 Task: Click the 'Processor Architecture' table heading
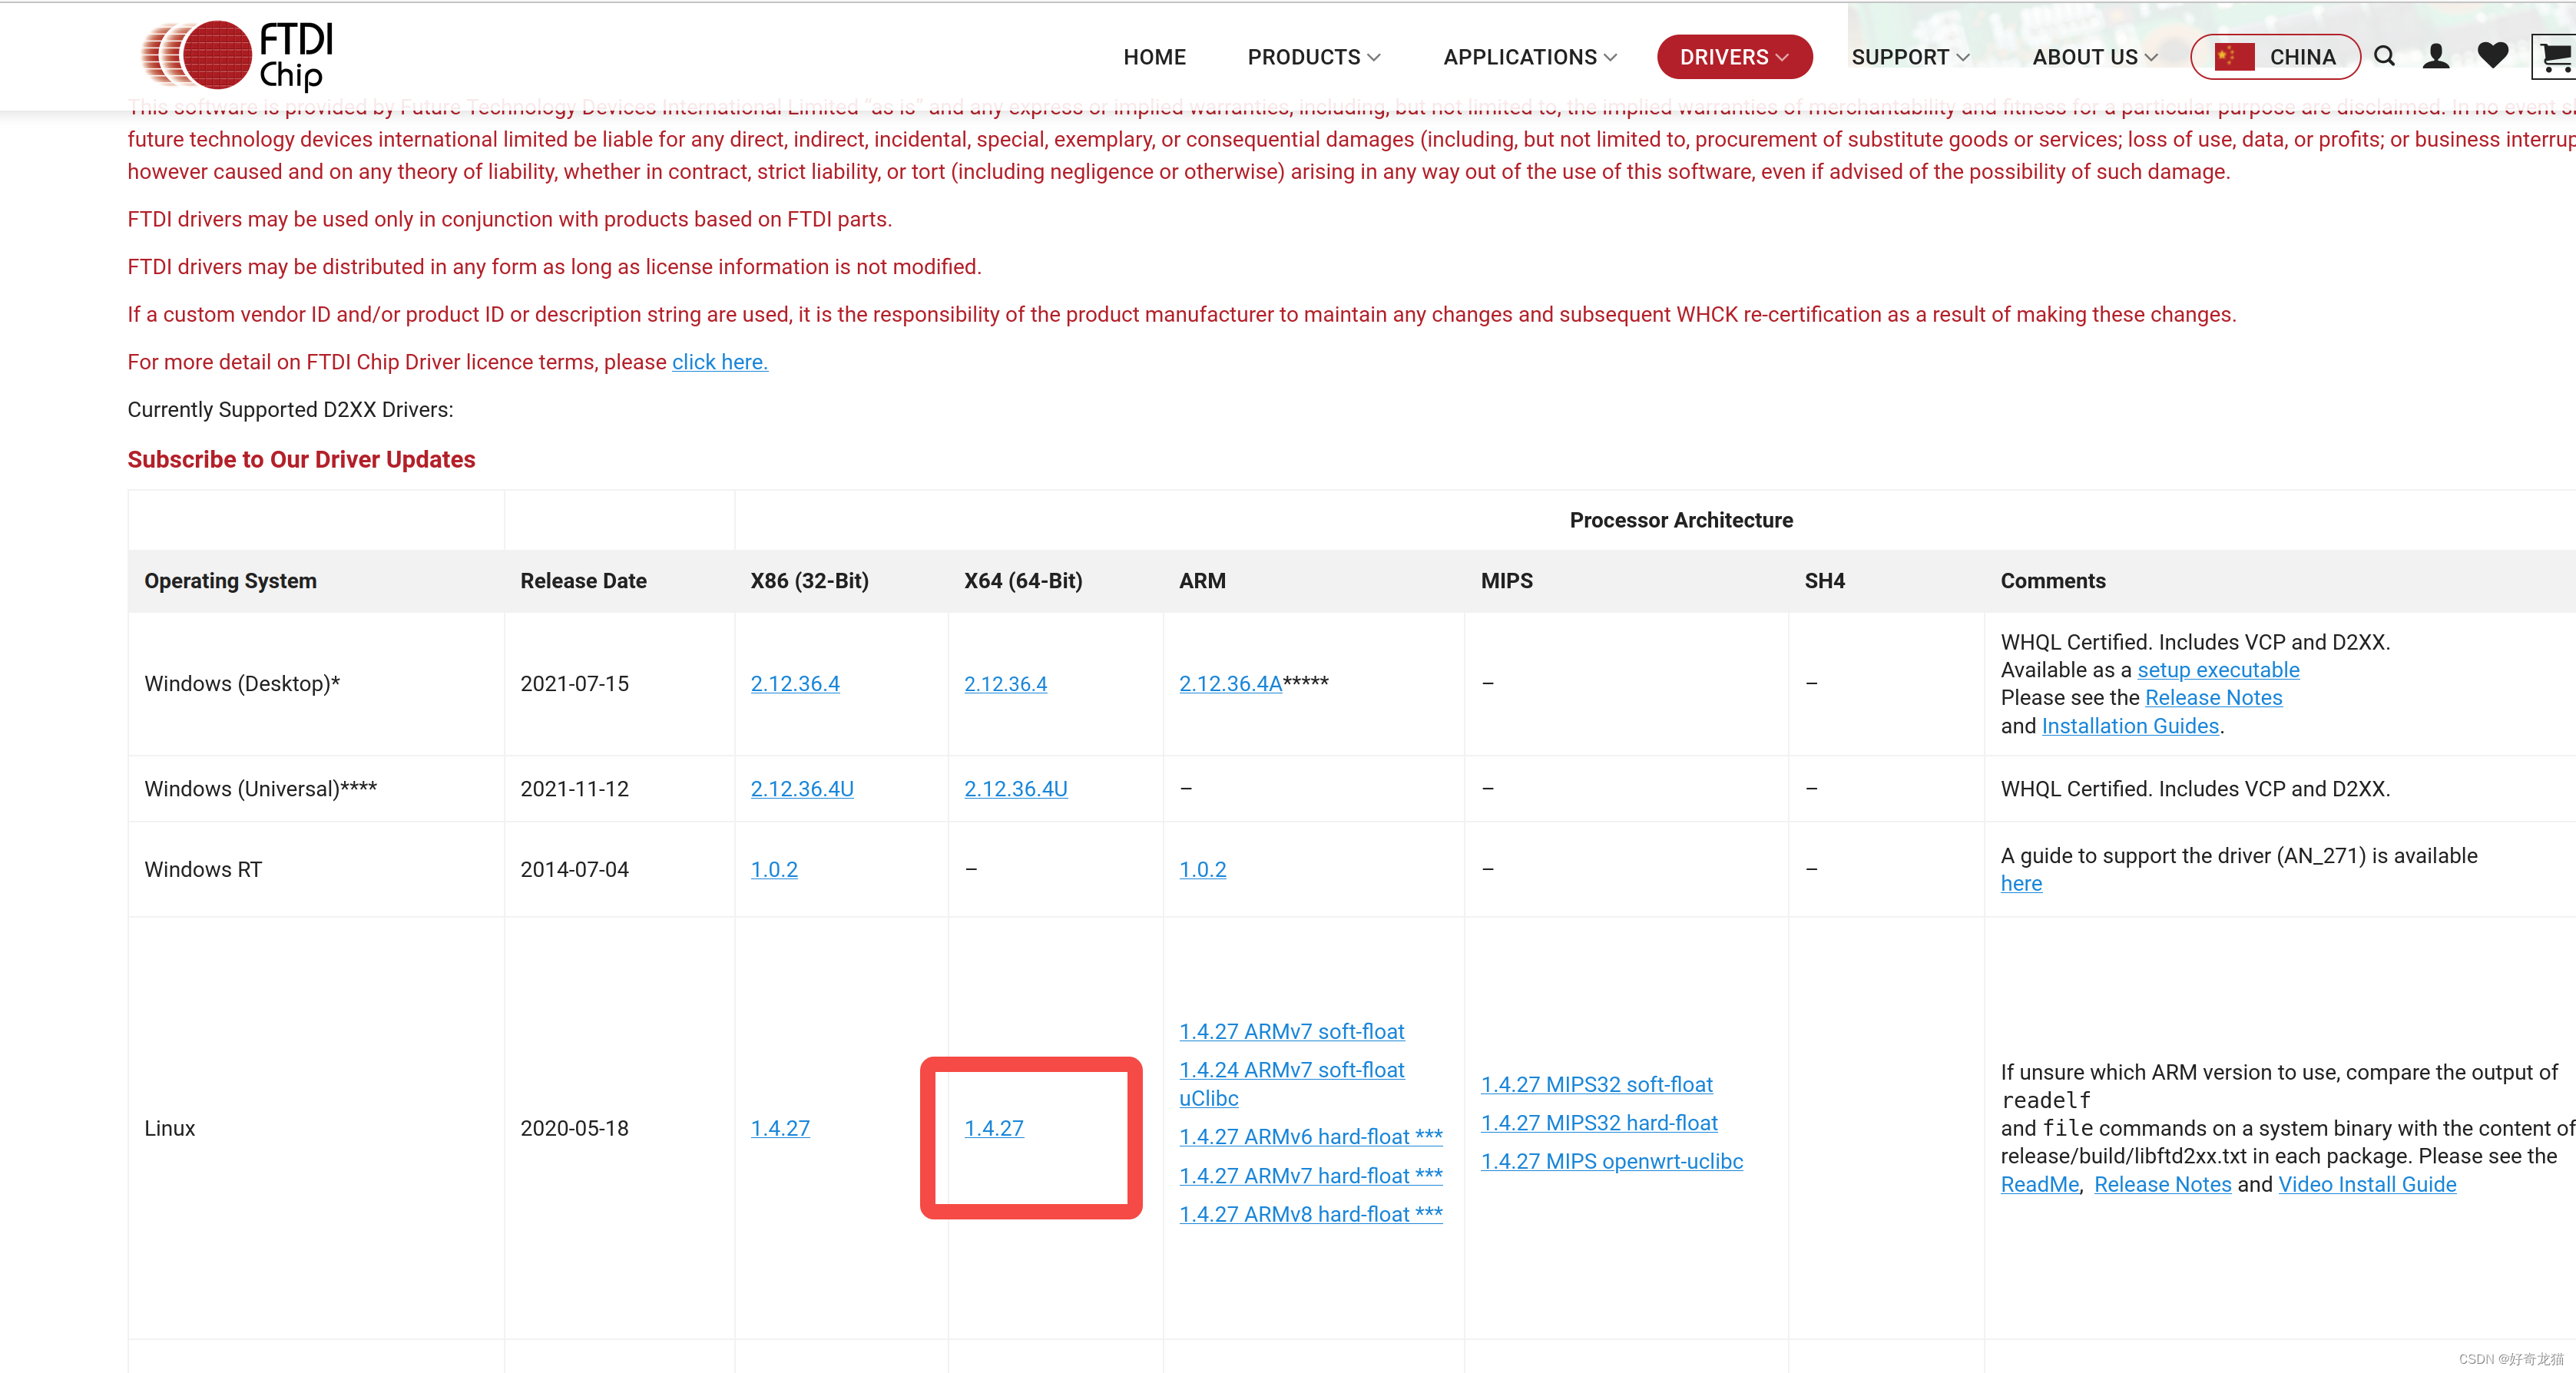(x=1681, y=520)
